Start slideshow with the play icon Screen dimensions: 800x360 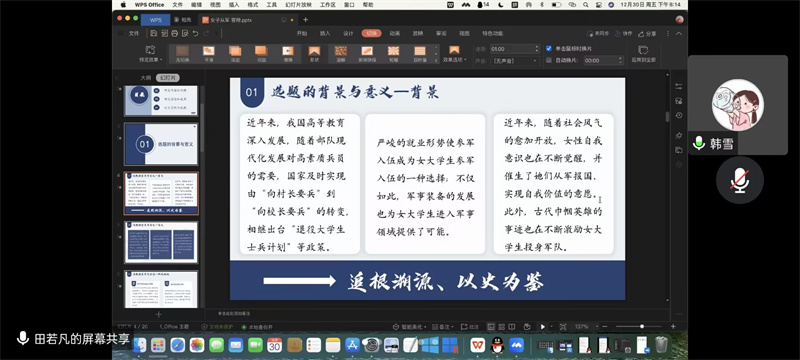coord(542,326)
